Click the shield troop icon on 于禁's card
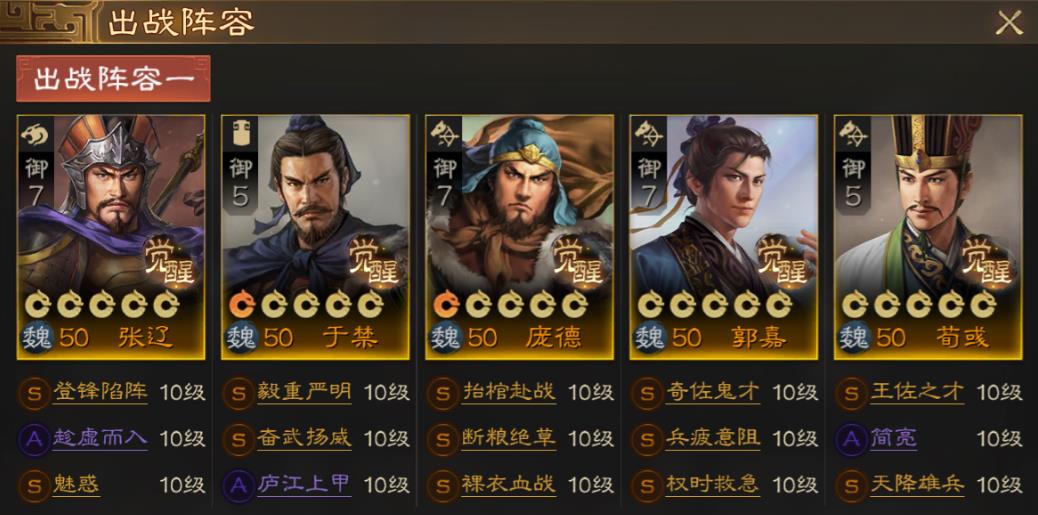 (x=238, y=135)
